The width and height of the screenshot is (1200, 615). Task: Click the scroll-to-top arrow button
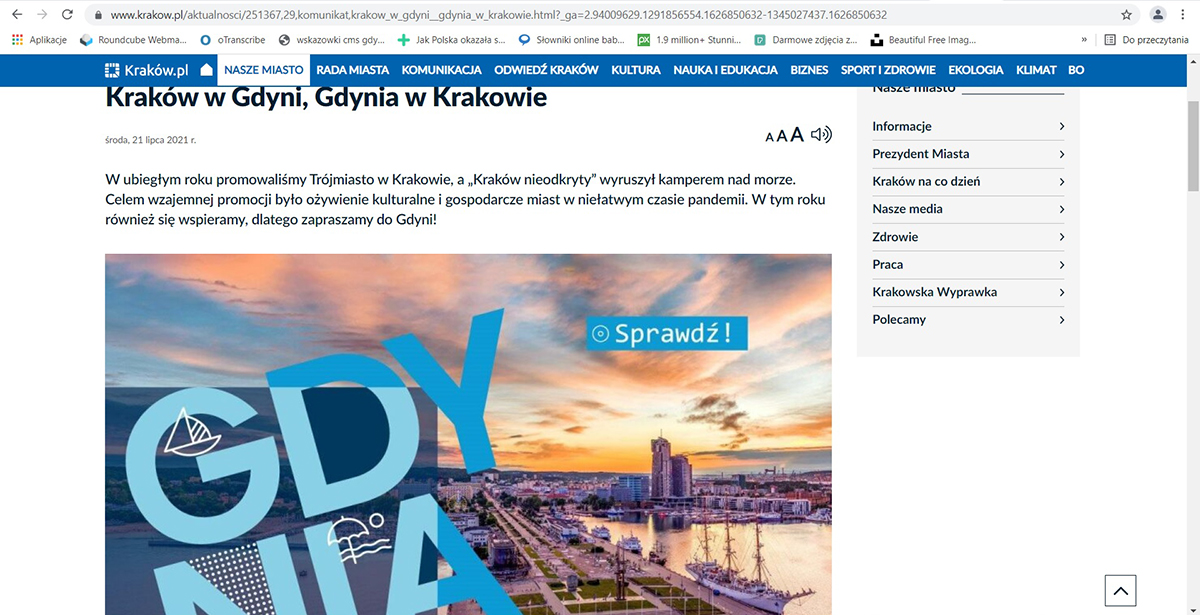pyautogui.click(x=1120, y=591)
